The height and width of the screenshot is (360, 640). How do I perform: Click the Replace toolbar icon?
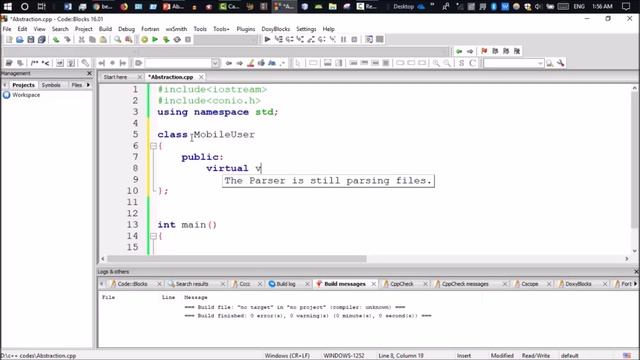[x=129, y=40]
